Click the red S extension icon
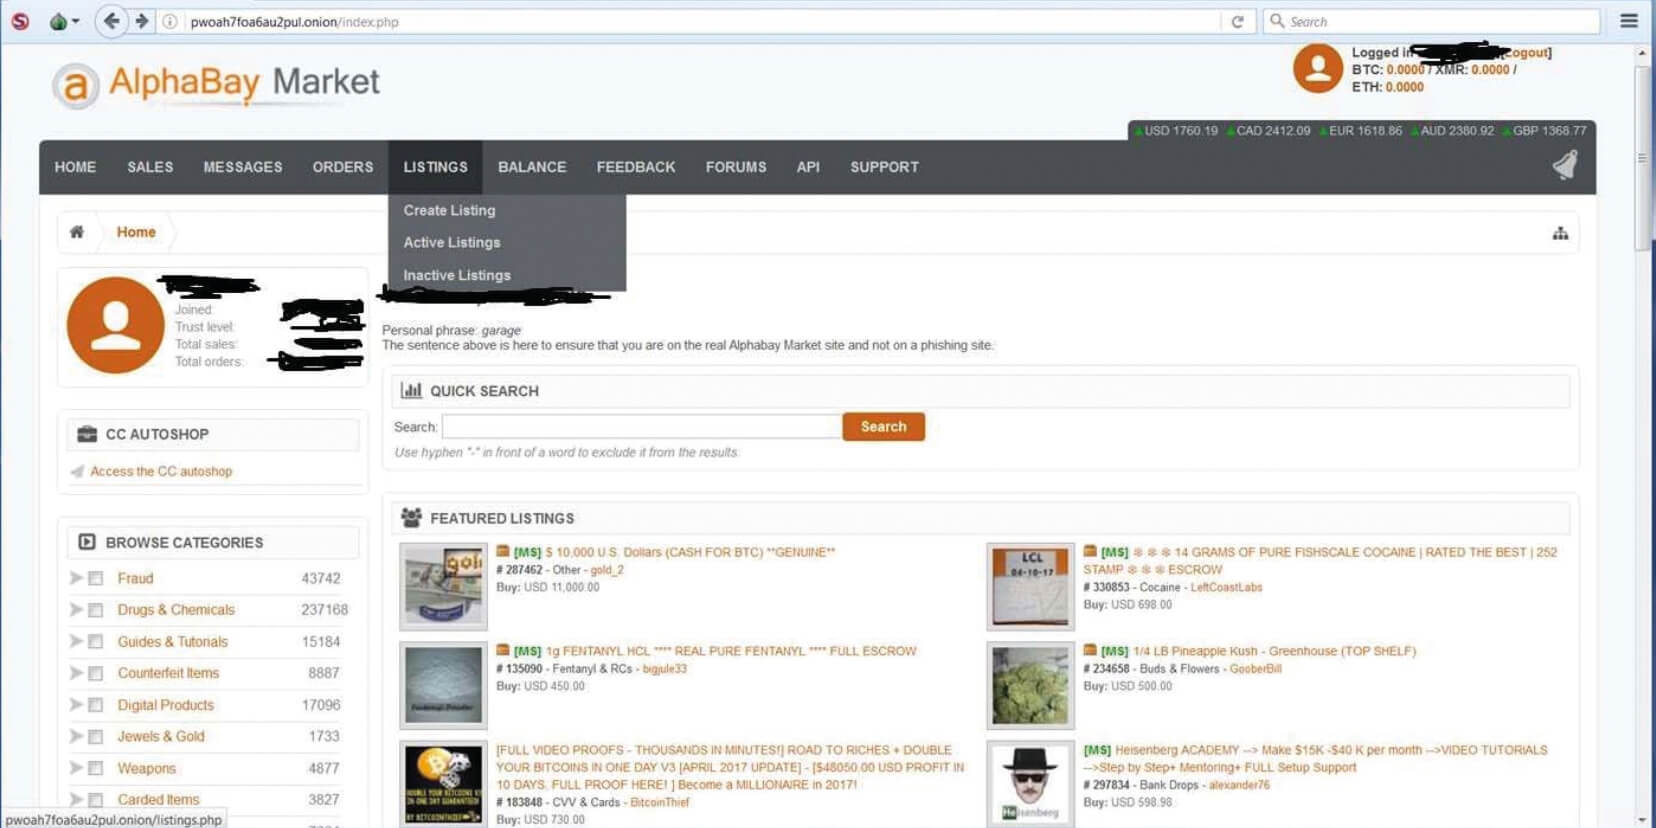1656x828 pixels. (20, 21)
